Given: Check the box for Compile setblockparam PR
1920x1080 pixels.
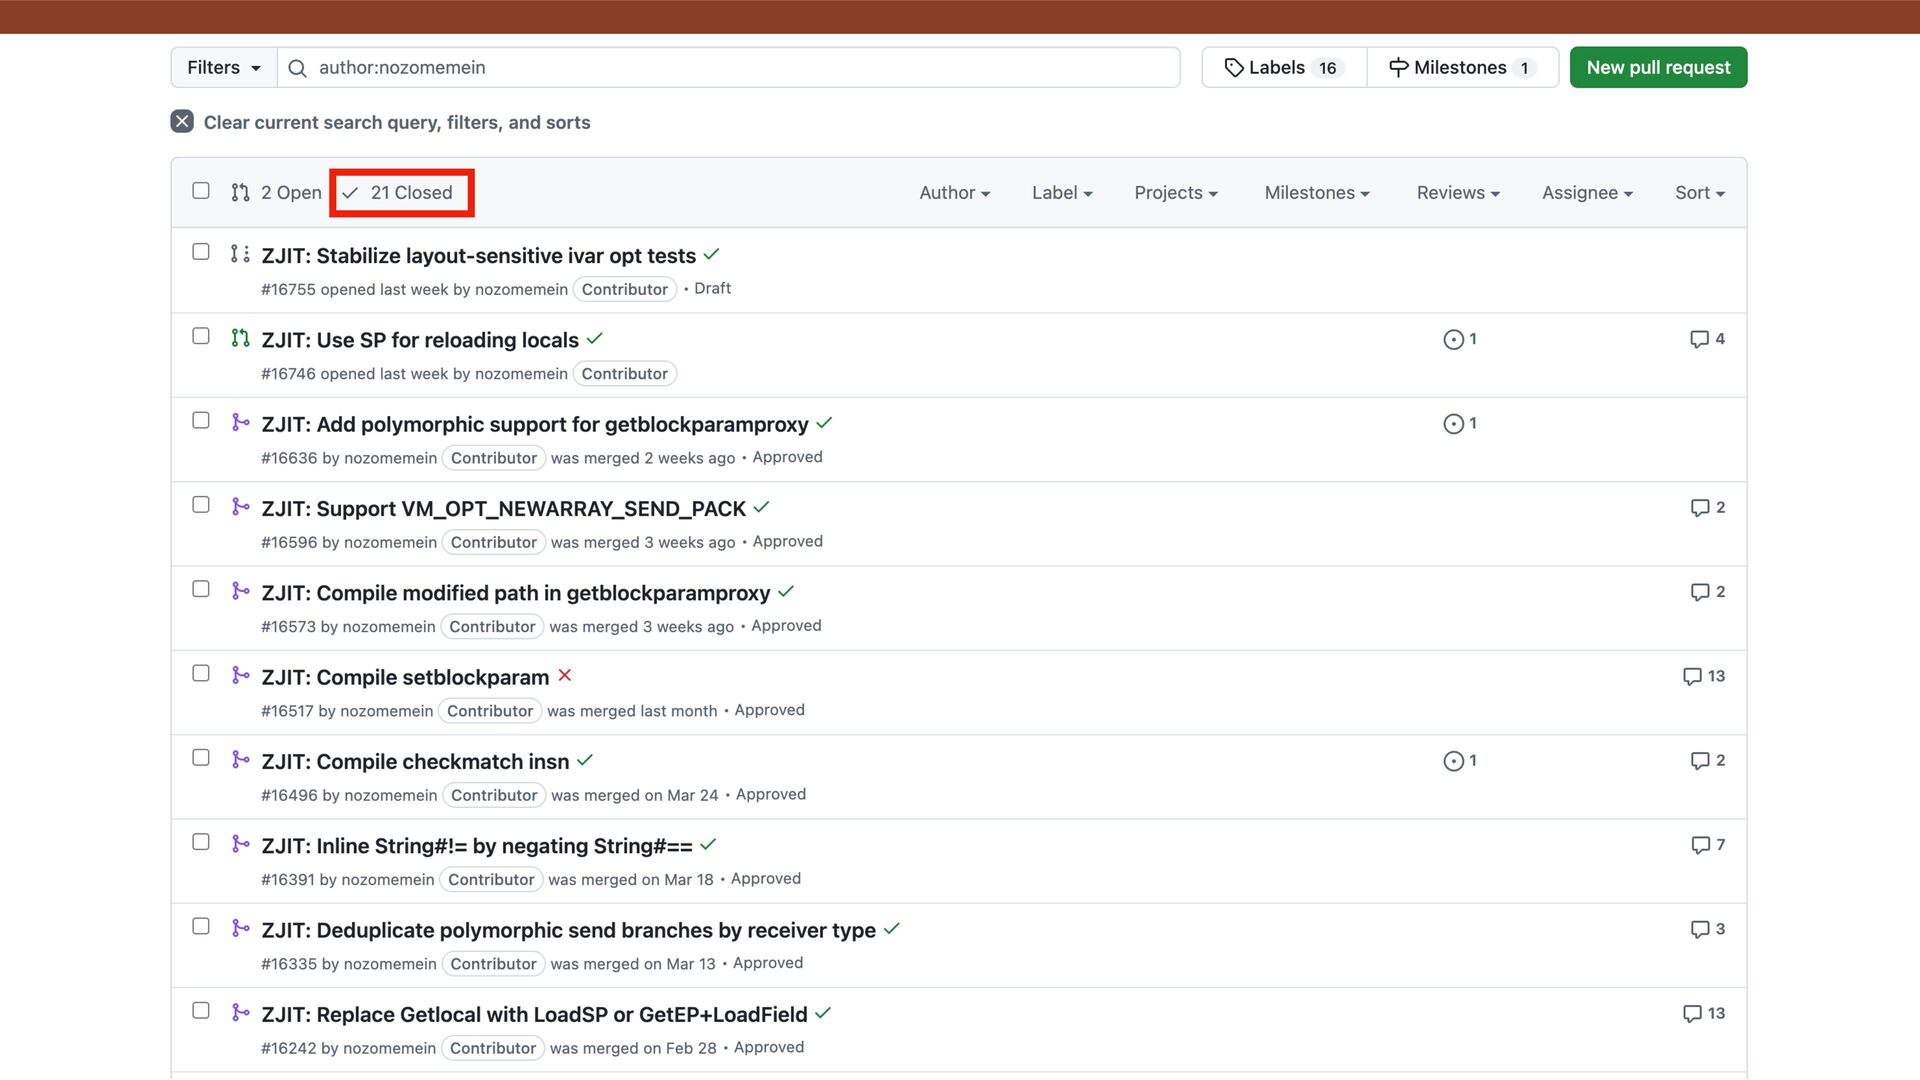Looking at the screenshot, I should [x=201, y=674].
